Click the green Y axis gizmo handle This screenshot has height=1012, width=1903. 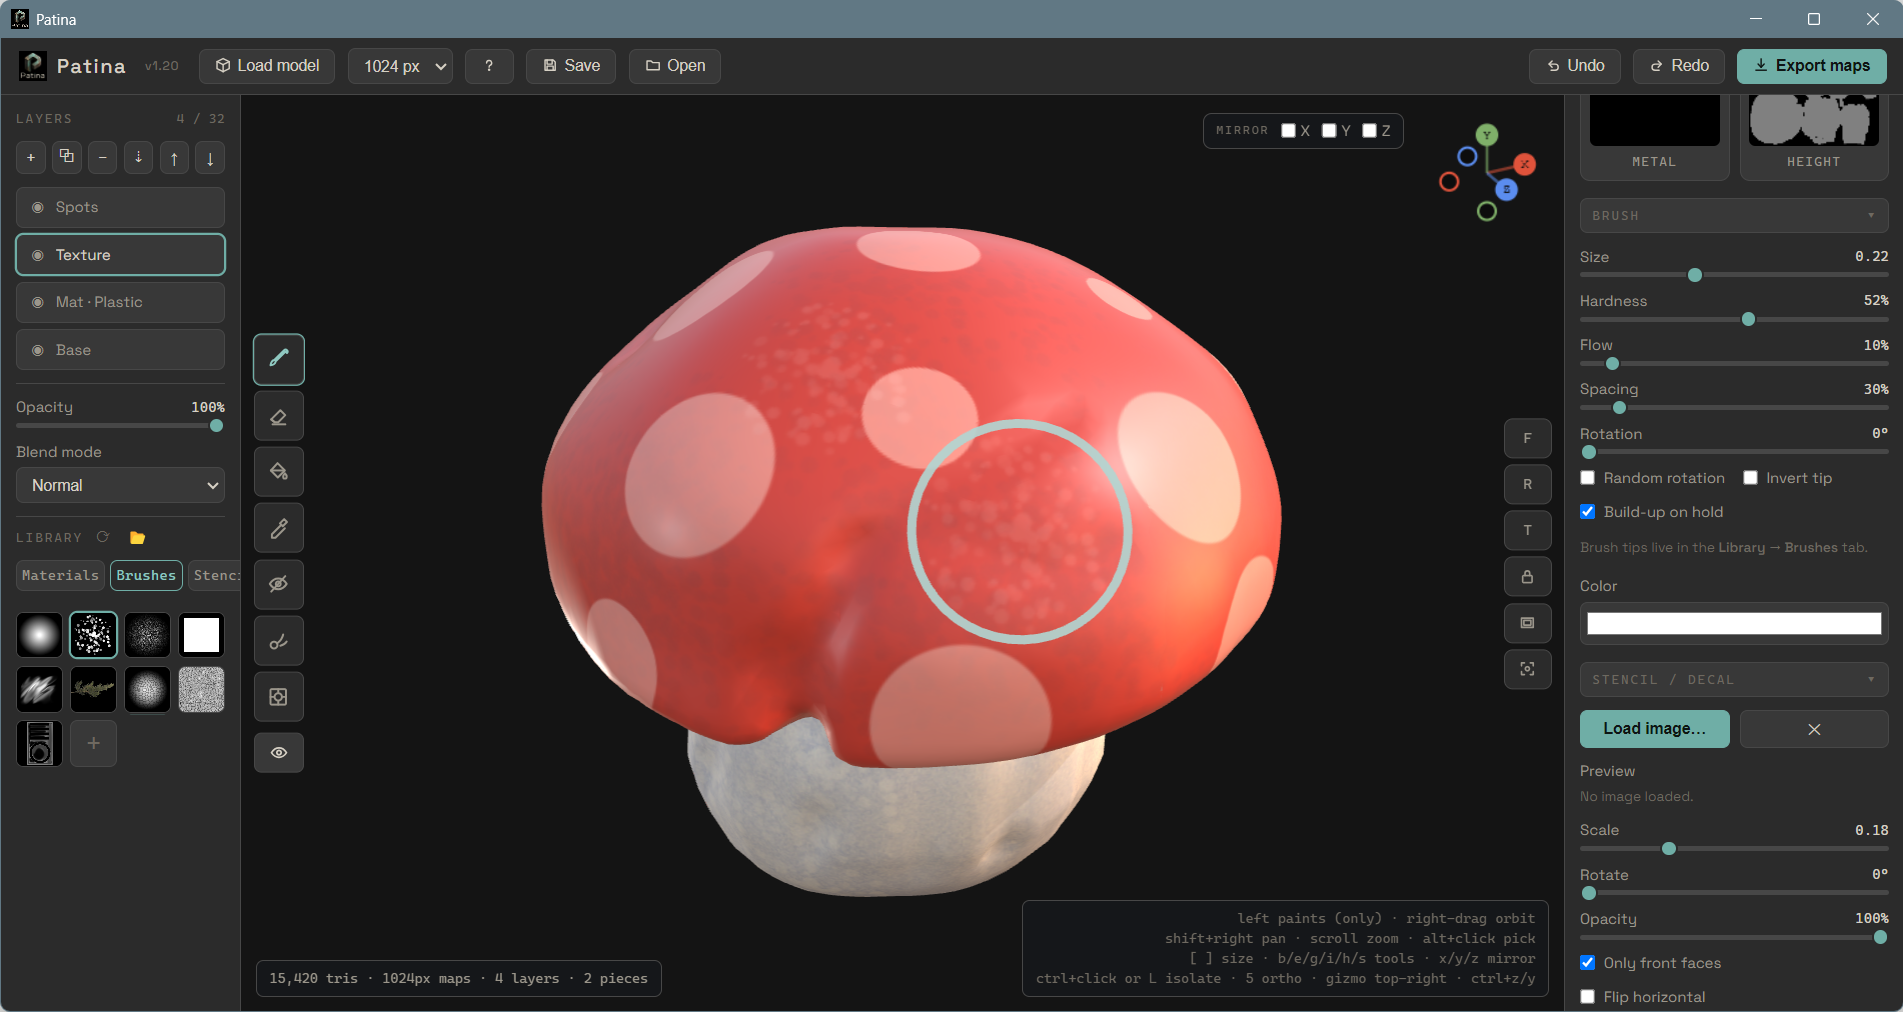pos(1487,135)
